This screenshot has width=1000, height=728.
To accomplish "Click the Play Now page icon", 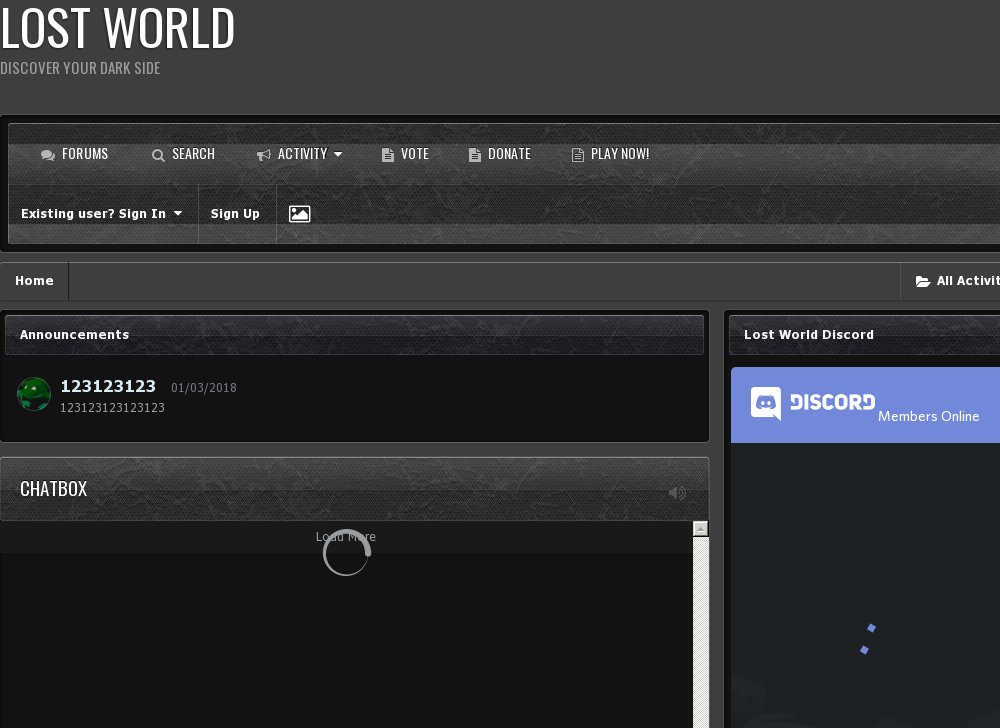I will tap(578, 155).
